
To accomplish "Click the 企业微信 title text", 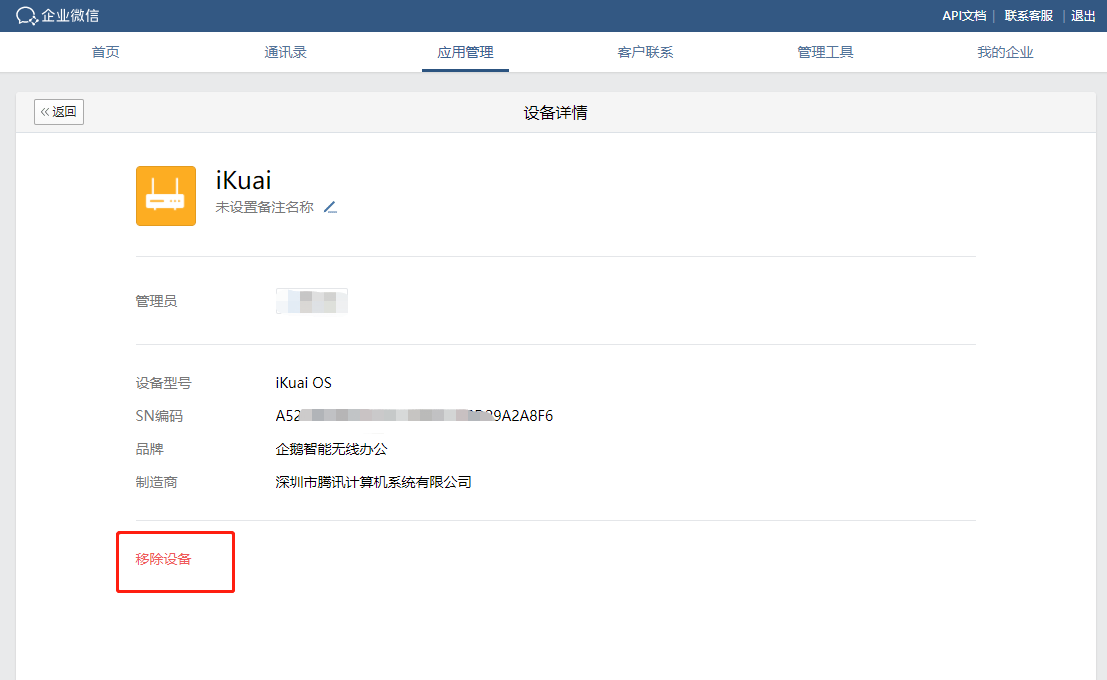I will click(x=70, y=16).
